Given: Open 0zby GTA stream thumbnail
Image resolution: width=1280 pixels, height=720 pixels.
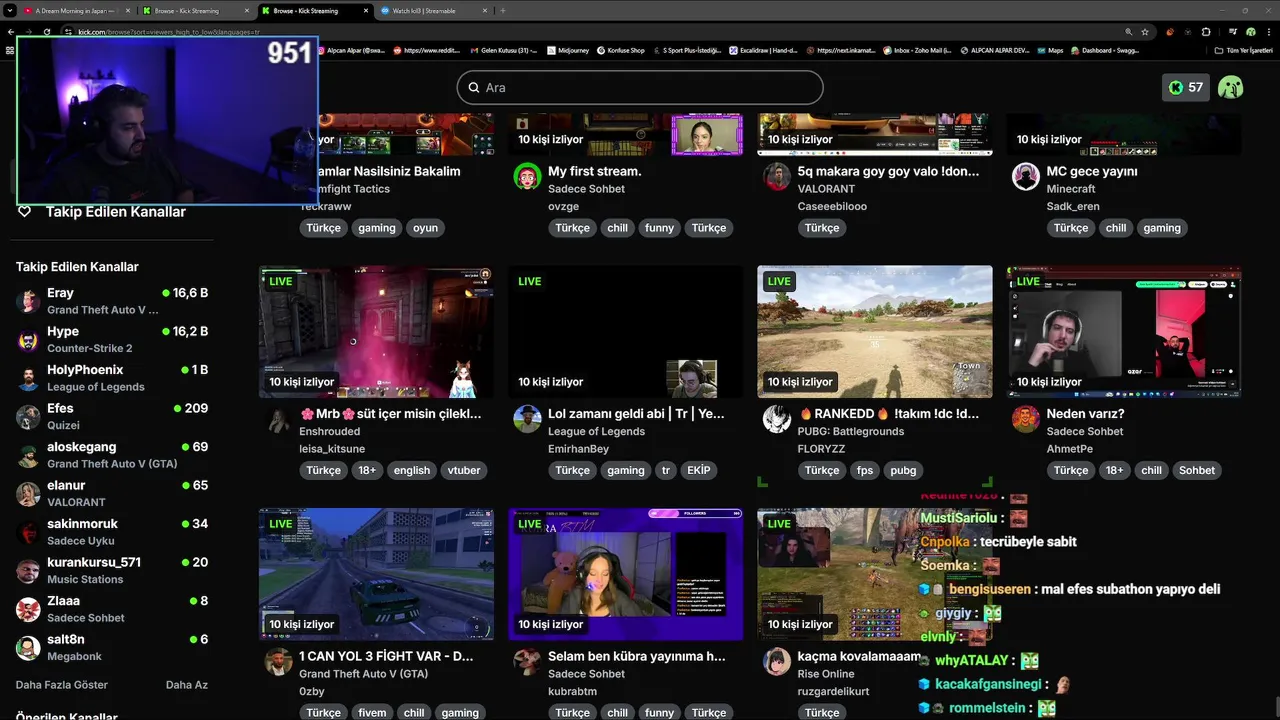Looking at the screenshot, I should pos(376,574).
